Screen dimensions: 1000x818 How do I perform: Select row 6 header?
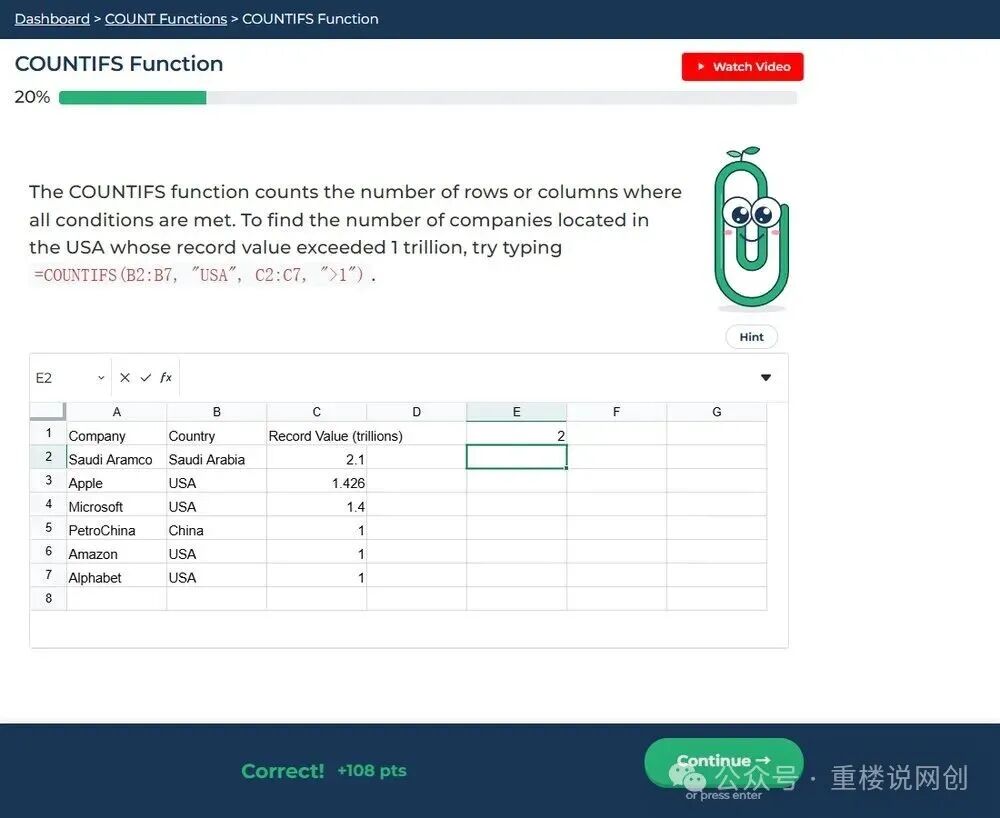pos(48,551)
